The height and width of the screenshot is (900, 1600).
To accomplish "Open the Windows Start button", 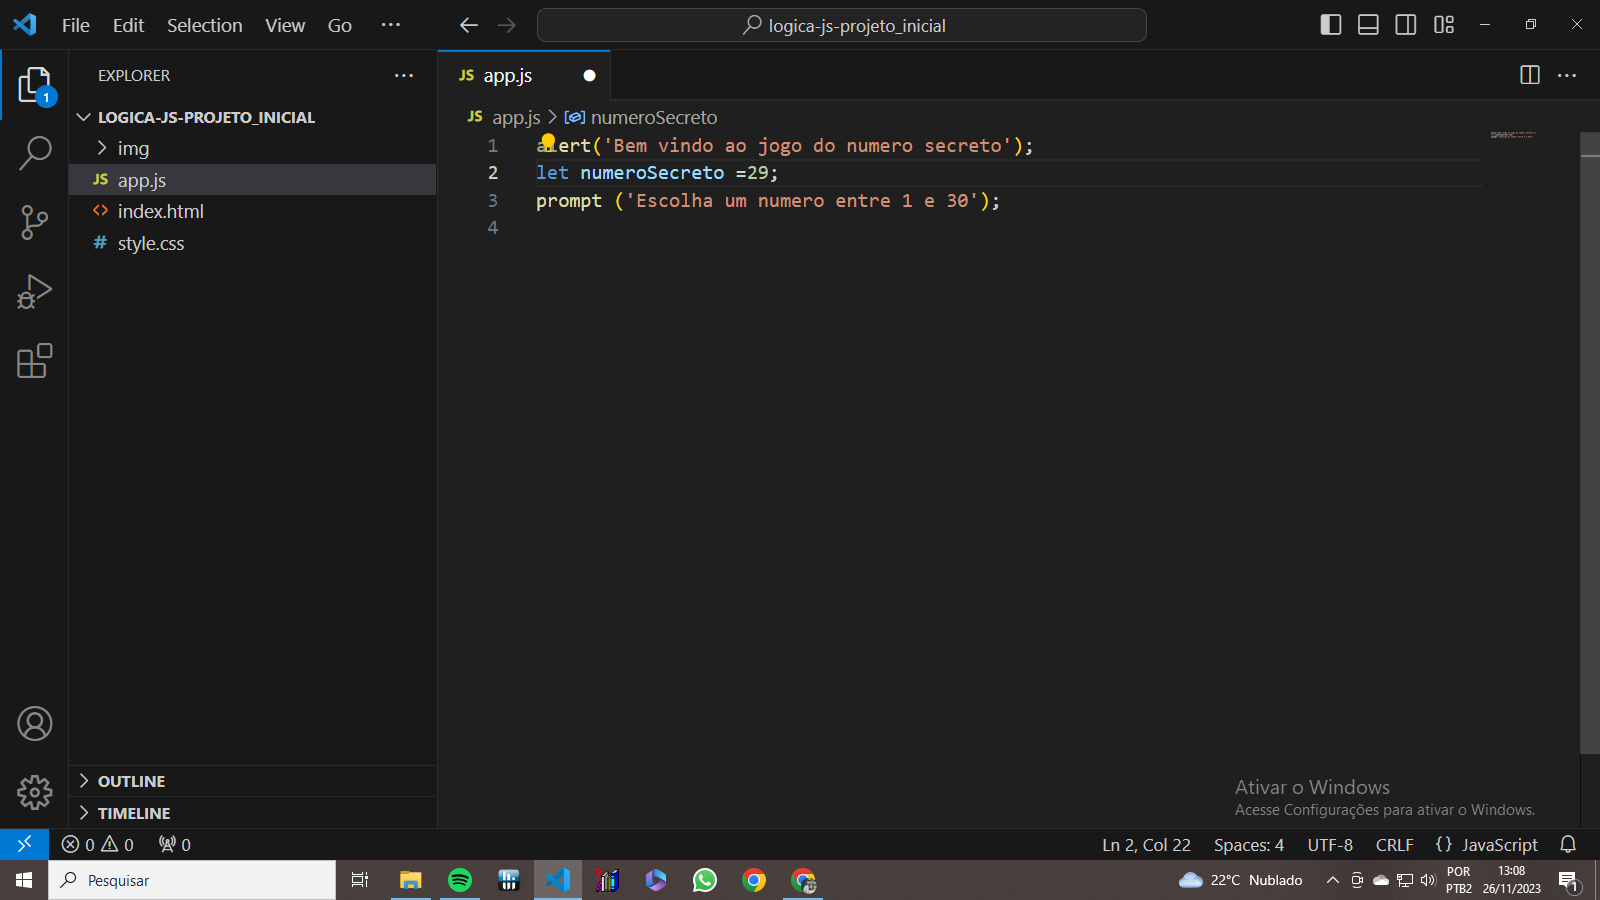I will click(x=24, y=880).
